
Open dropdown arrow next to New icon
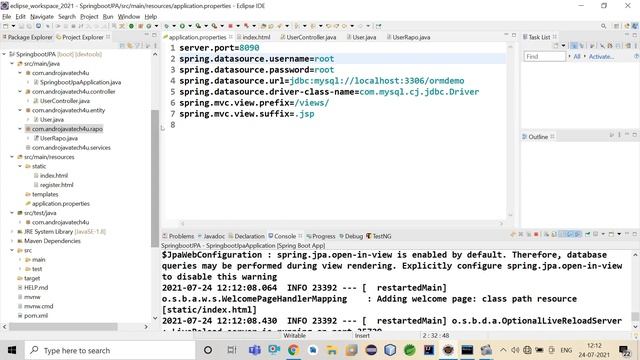(x=13, y=26)
